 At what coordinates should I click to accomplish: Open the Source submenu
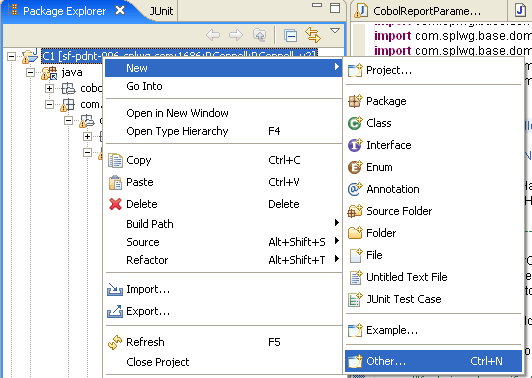pyautogui.click(x=223, y=242)
